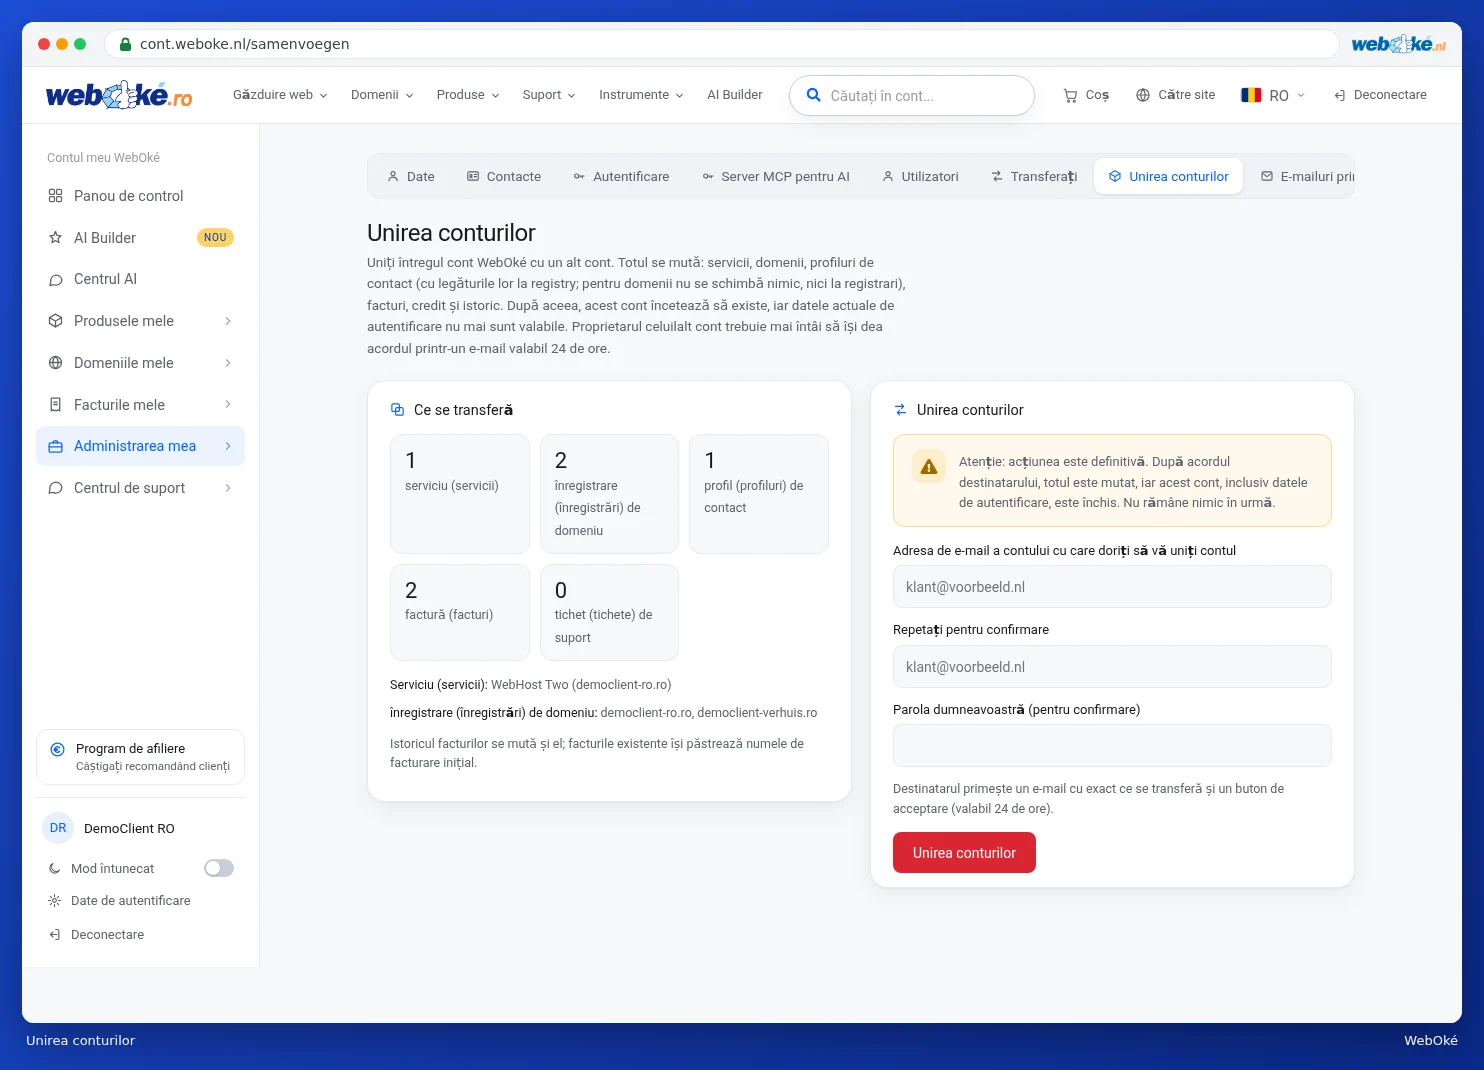Click the Romanian flag icon
This screenshot has width=1484, height=1070.
coord(1251,95)
